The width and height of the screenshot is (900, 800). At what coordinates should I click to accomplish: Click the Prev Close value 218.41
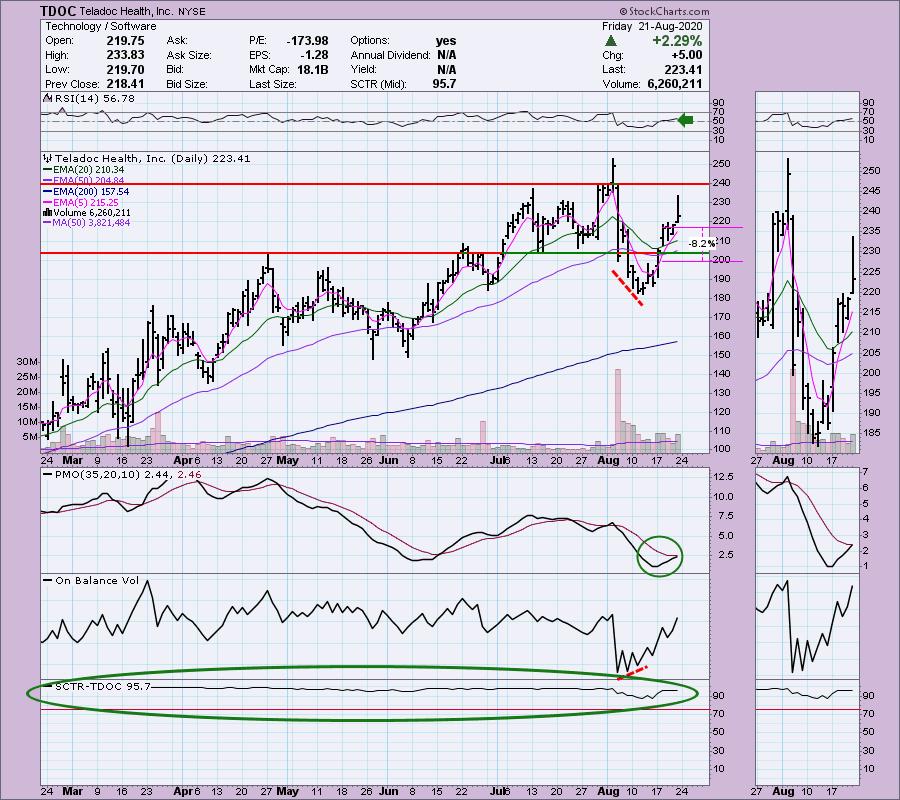125,84
